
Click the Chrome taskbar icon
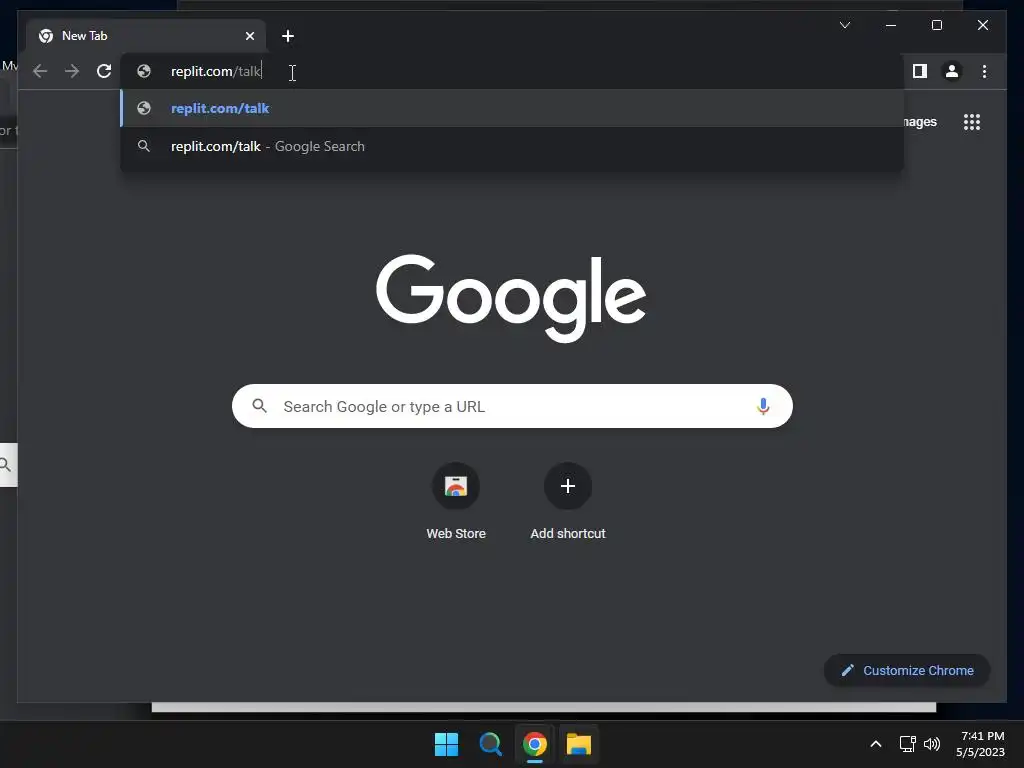(534, 744)
